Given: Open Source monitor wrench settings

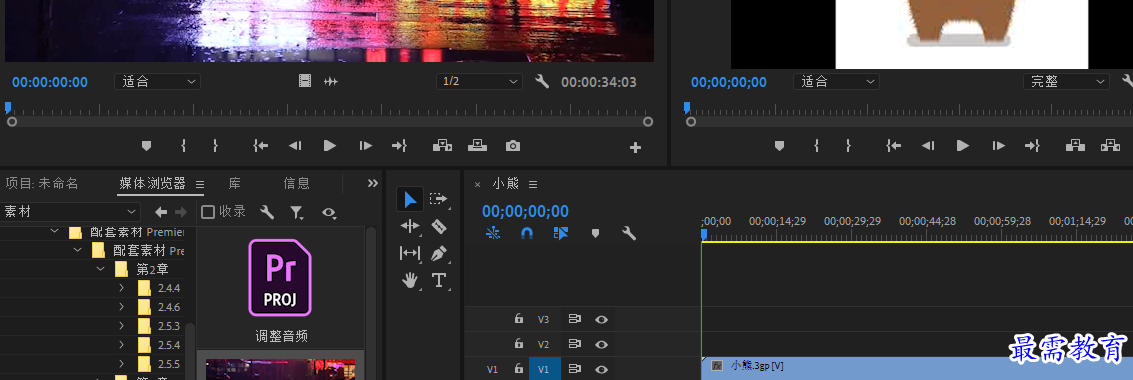Looking at the screenshot, I should 542,82.
